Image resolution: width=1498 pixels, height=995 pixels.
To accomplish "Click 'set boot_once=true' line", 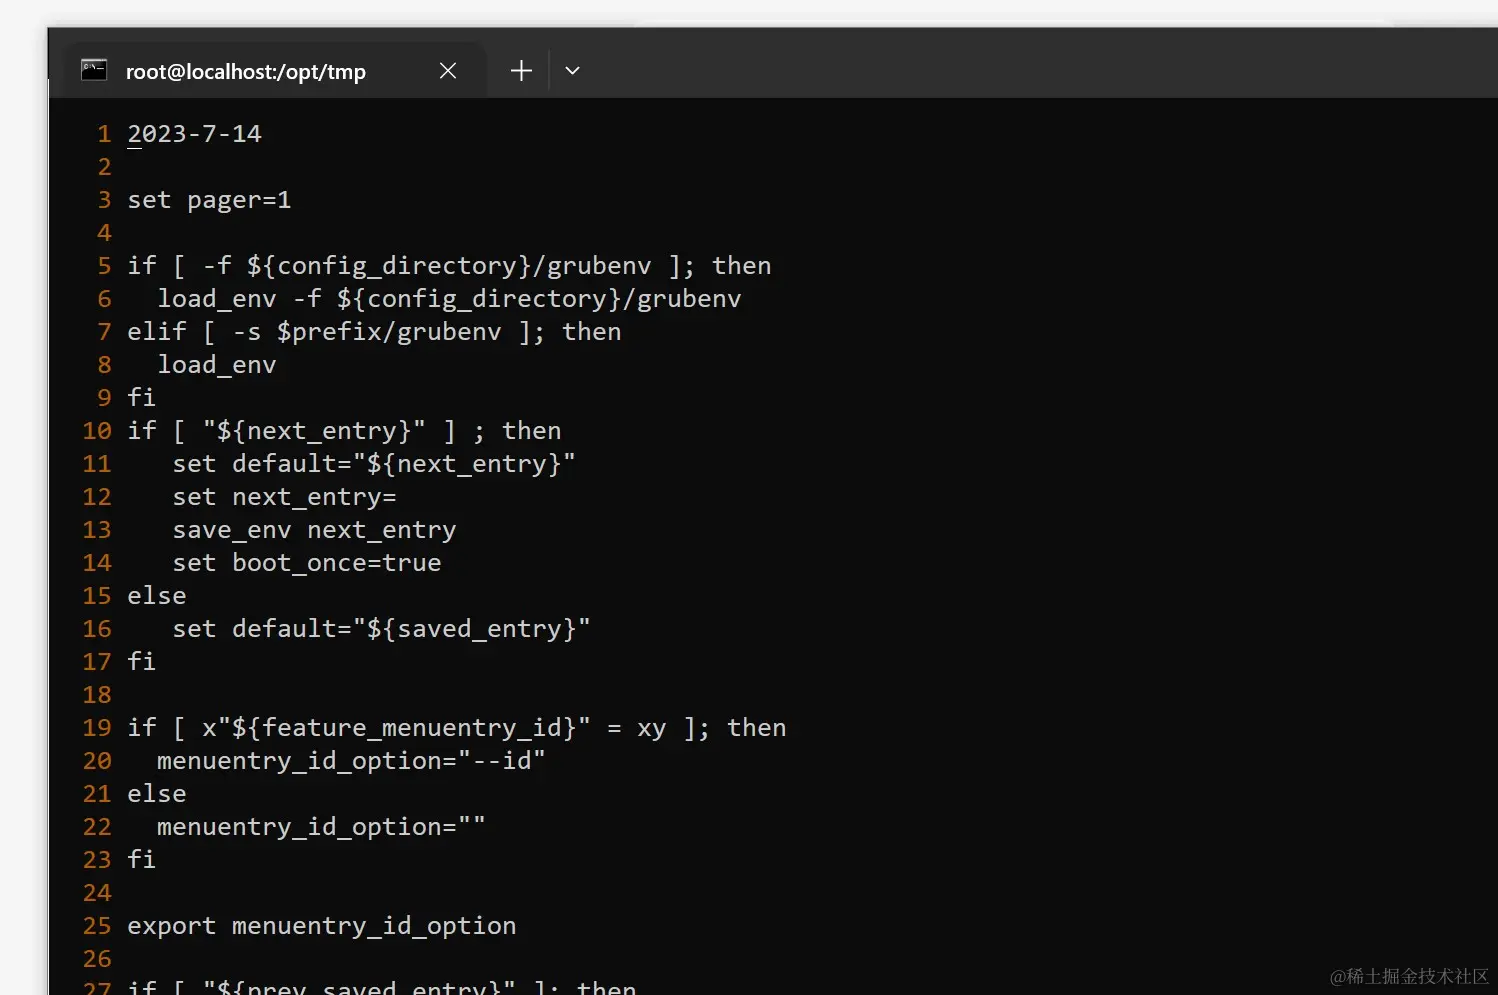I will 307,563.
